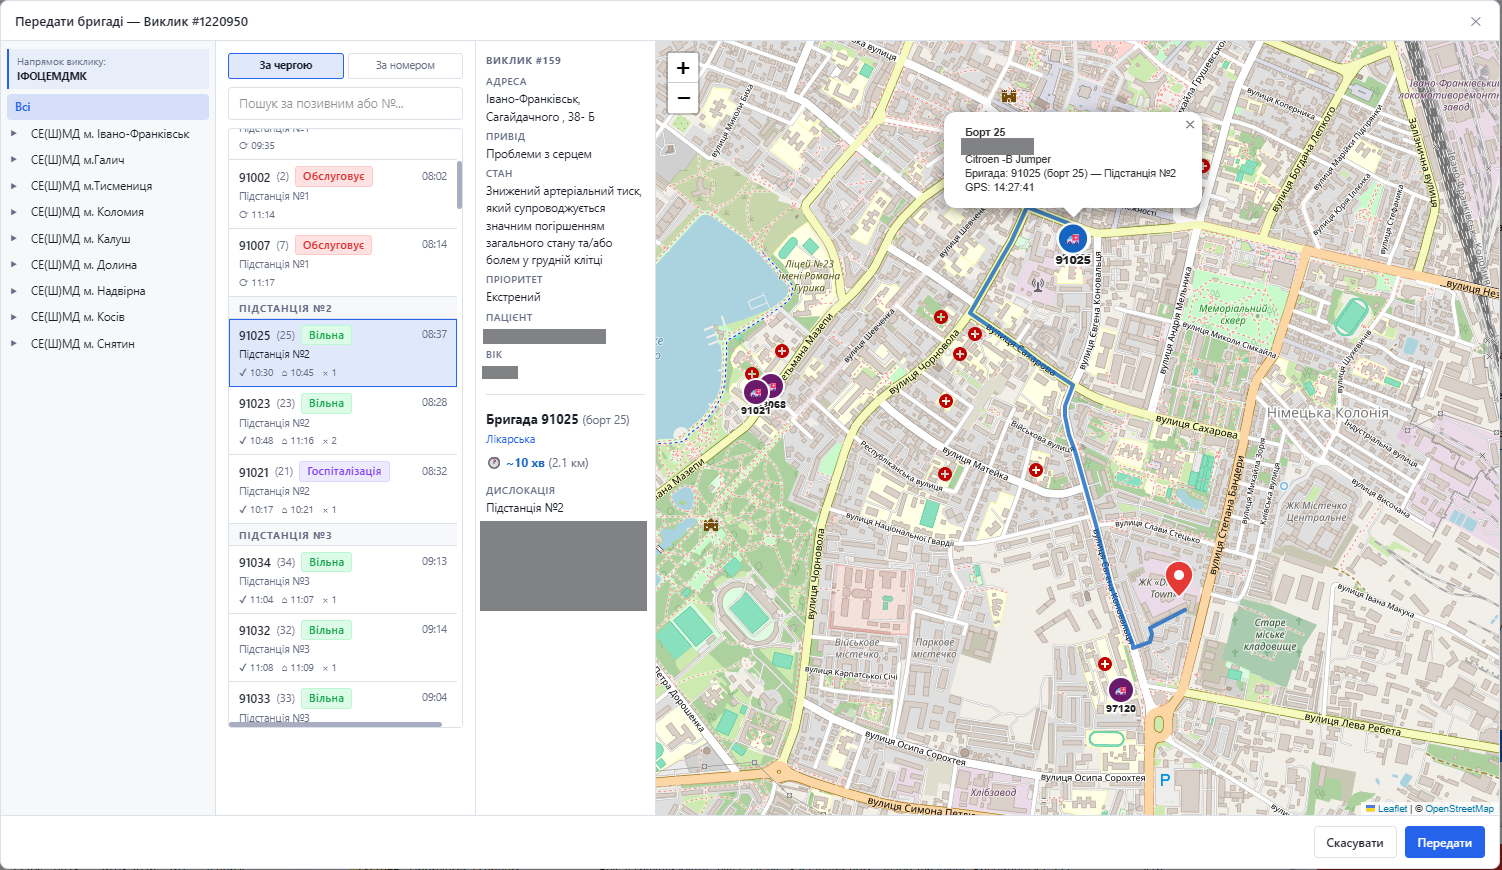Open the Leaflet attribution link

(1392, 808)
